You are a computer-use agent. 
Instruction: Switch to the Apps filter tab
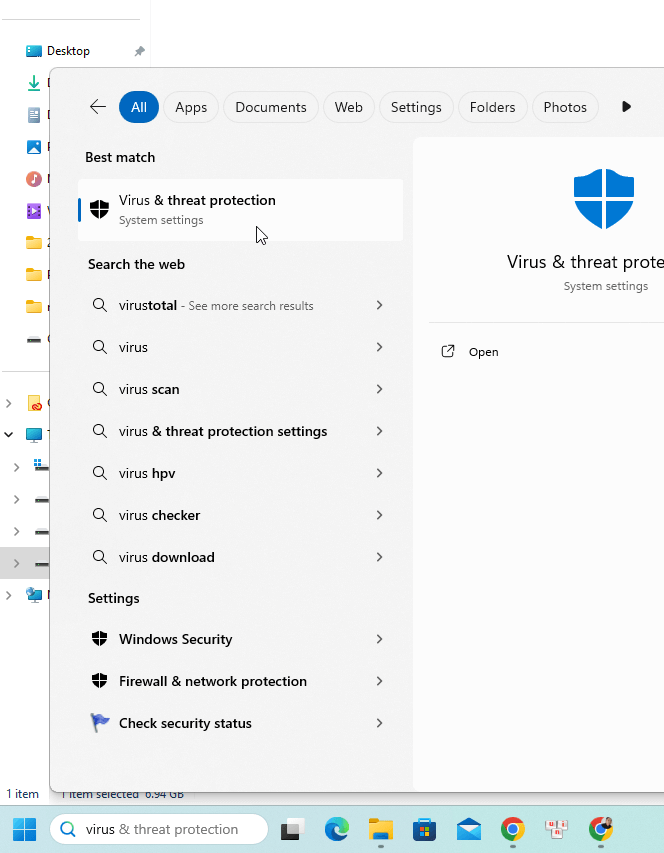point(191,107)
